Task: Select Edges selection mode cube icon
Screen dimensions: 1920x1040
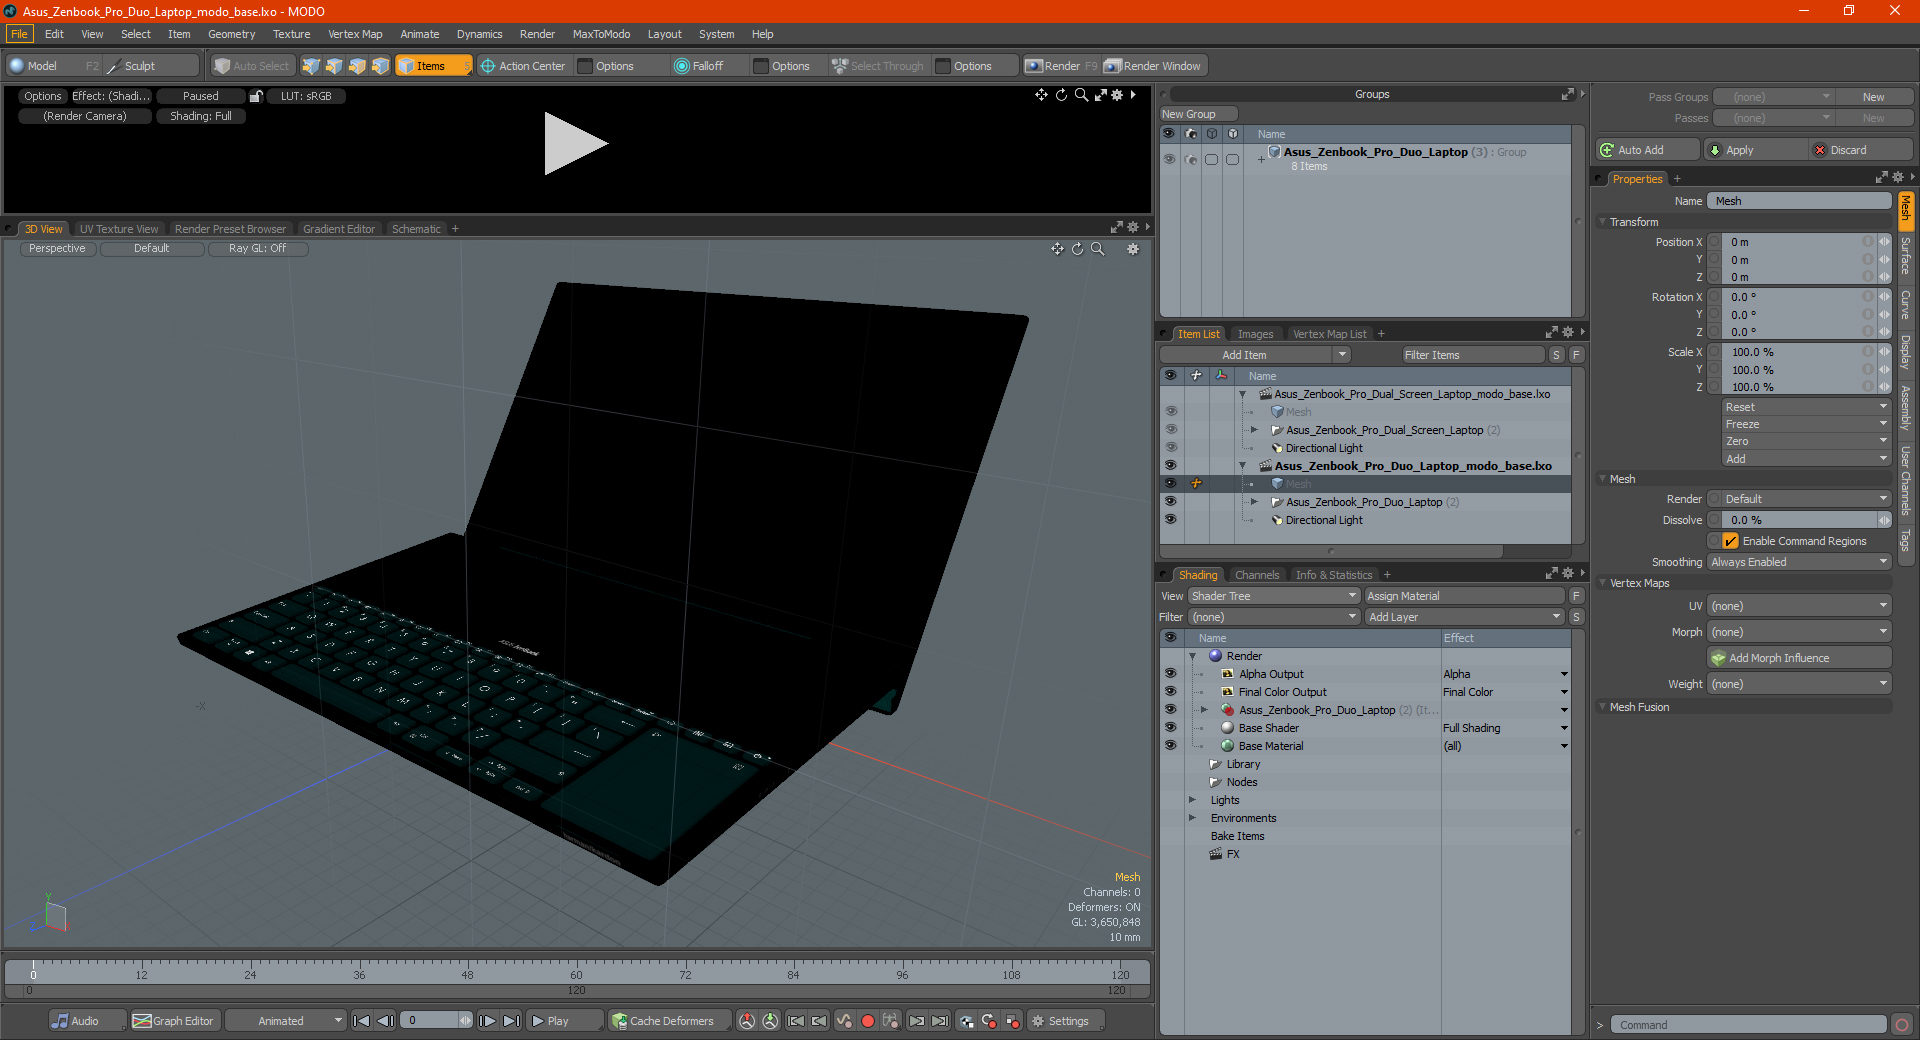Action: [334, 66]
